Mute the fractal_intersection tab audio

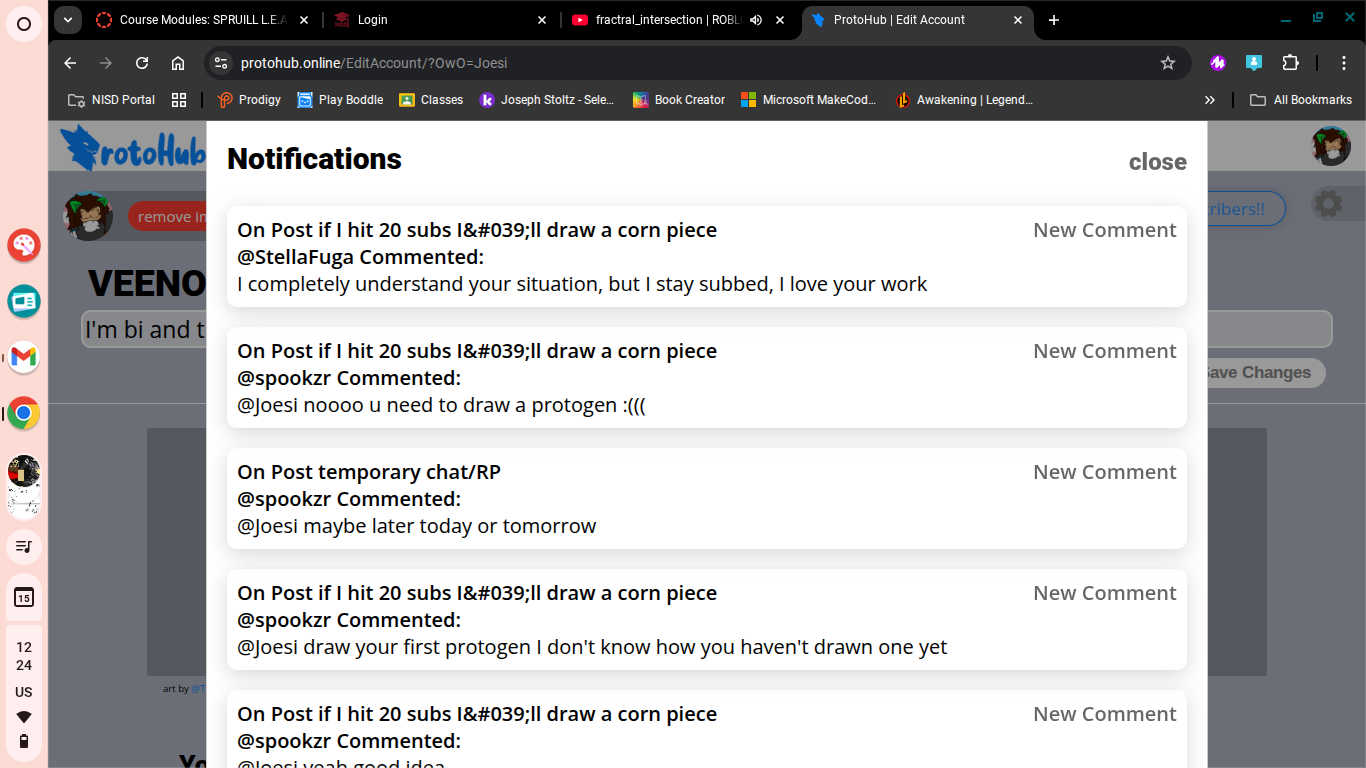tap(756, 20)
